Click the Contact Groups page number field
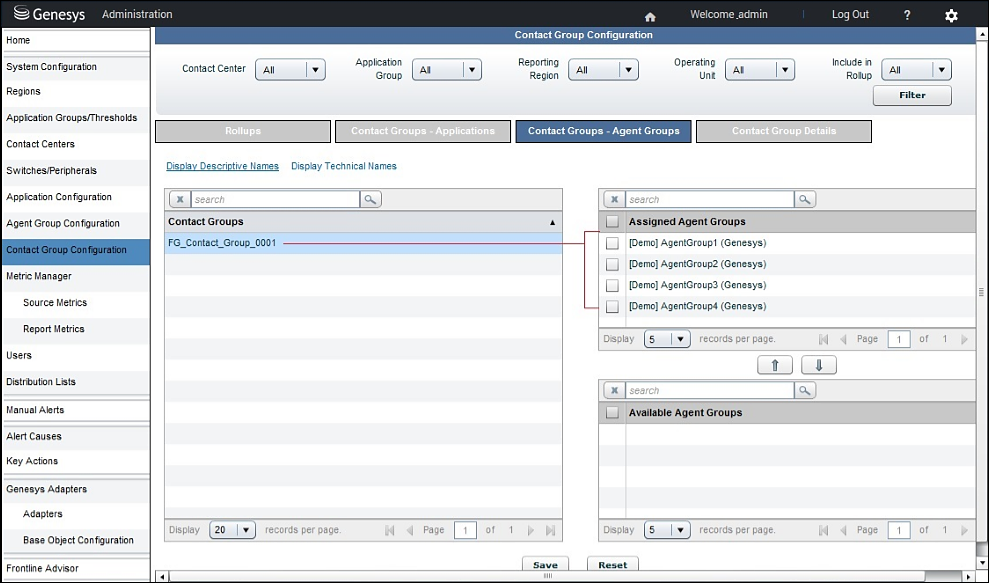989x583 pixels. point(465,531)
